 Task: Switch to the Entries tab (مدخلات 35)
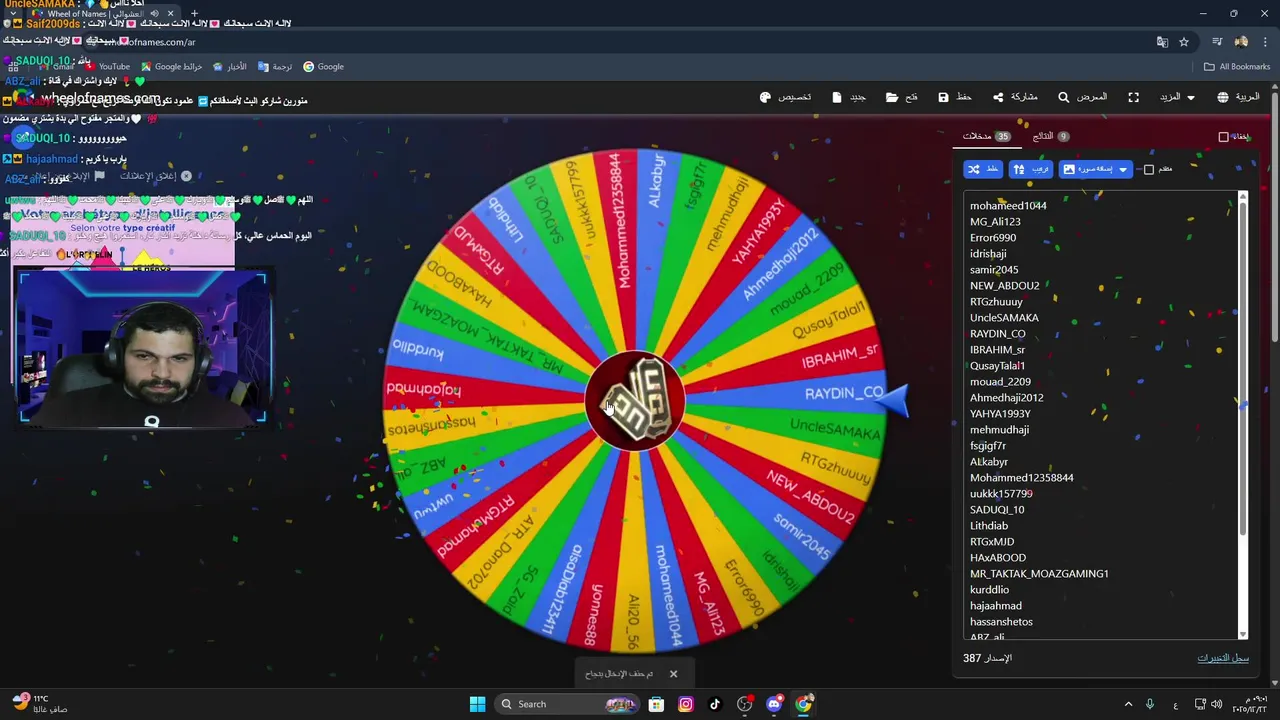pyautogui.click(x=987, y=136)
